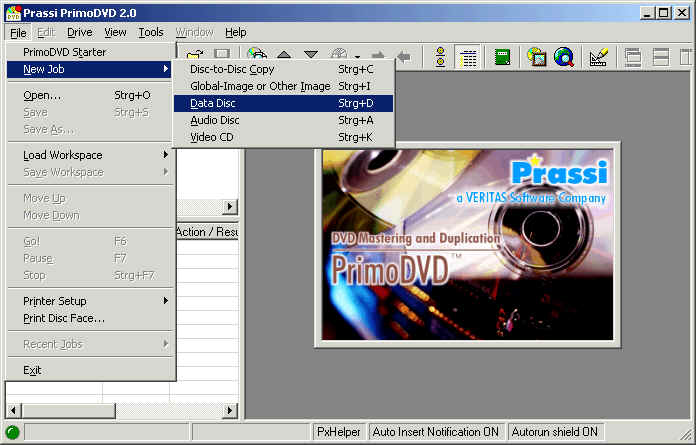Maximize the PrimoDVD window
The image size is (696, 445).
pos(664,13)
